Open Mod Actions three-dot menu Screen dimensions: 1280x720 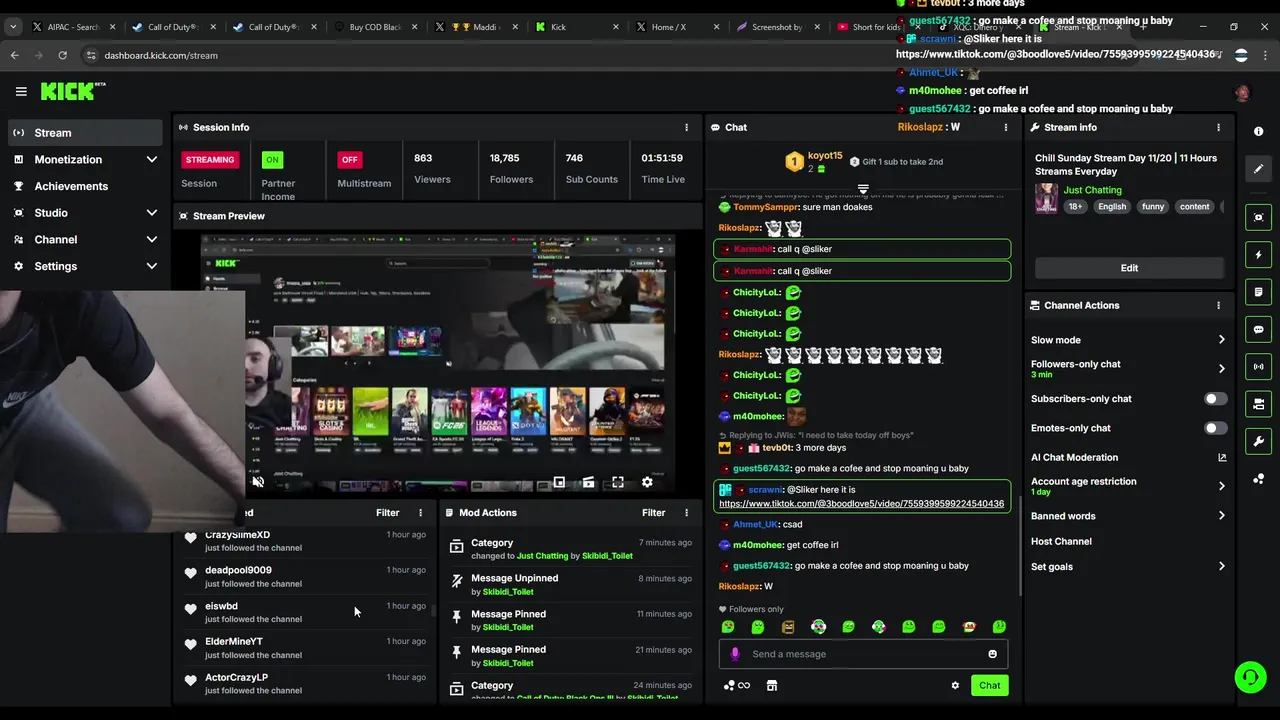pyautogui.click(x=686, y=512)
